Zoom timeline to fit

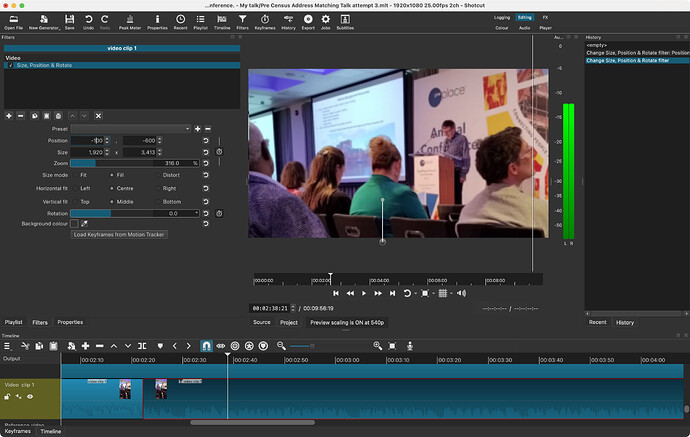click(x=392, y=346)
